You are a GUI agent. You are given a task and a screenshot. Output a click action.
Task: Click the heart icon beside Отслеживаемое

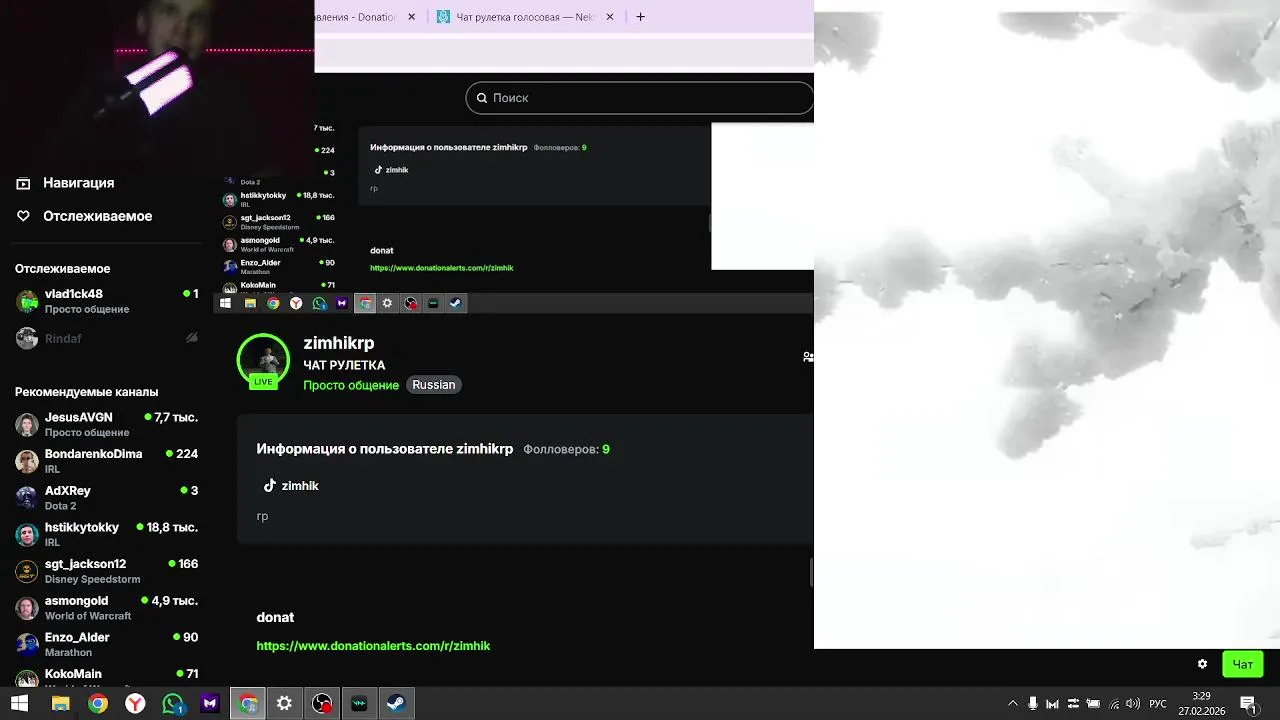[x=24, y=216]
